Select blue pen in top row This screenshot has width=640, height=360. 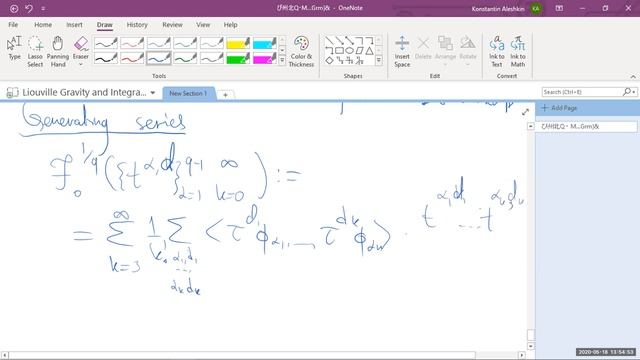(x=158, y=43)
